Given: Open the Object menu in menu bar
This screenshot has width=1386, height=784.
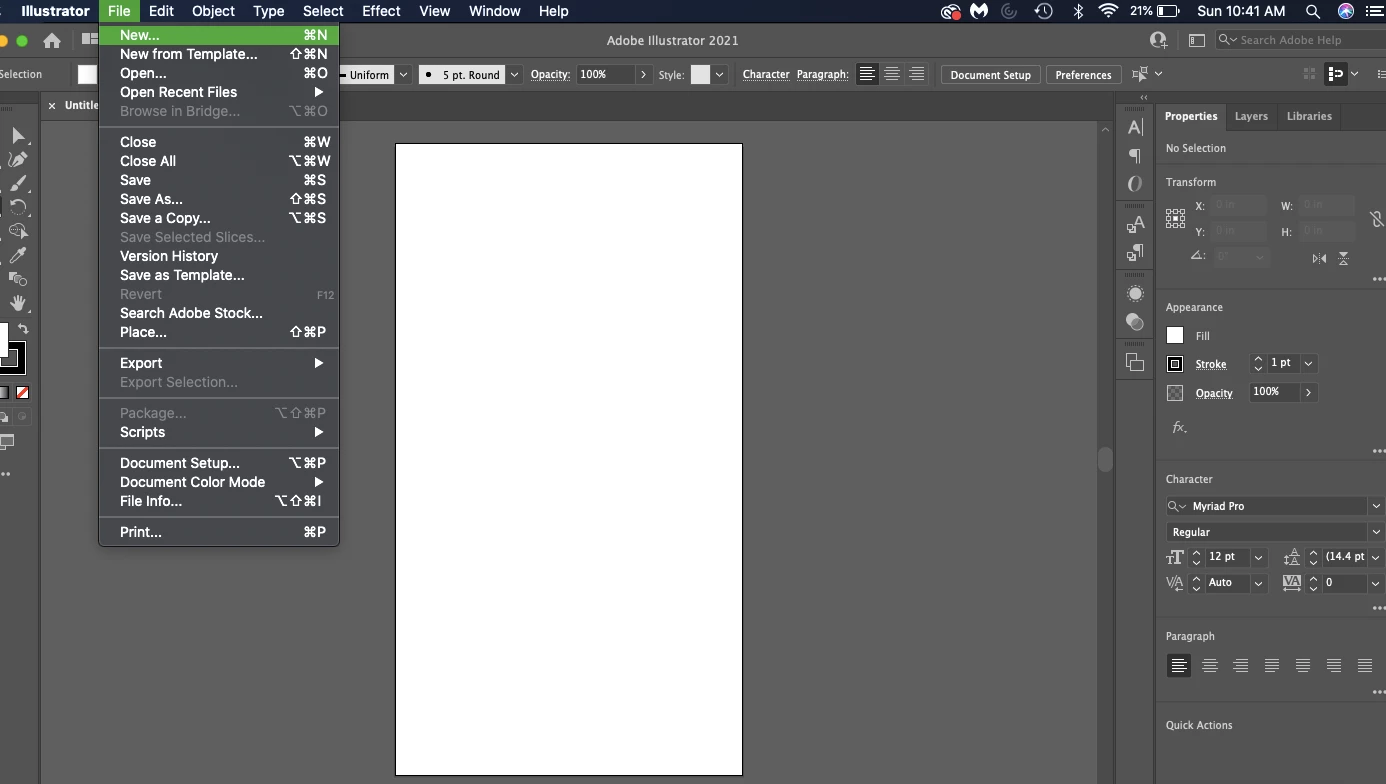Looking at the screenshot, I should pos(213,11).
